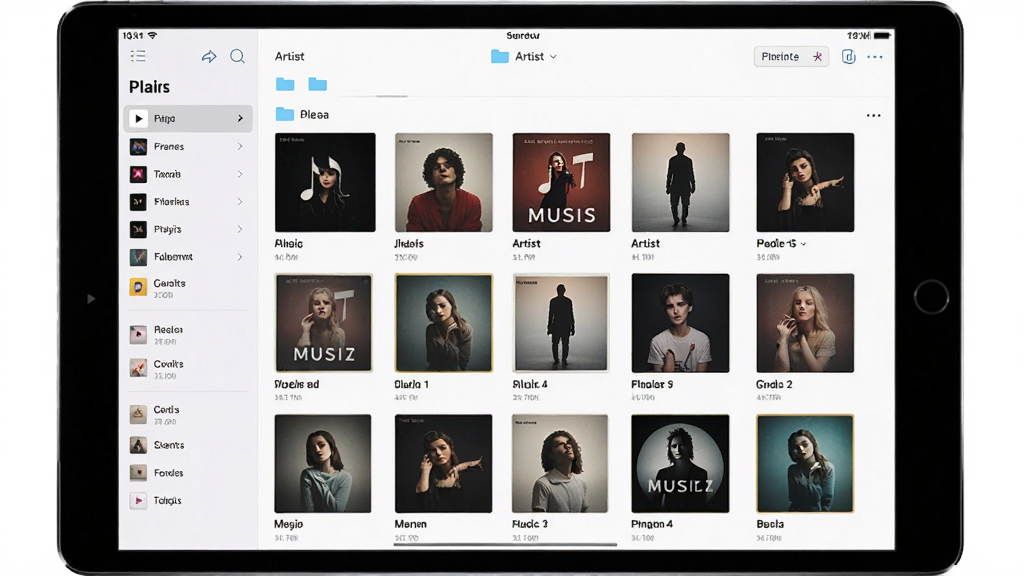The width and height of the screenshot is (1024, 576).
Task: Tap the blue document icon in top bar
Action: (848, 57)
